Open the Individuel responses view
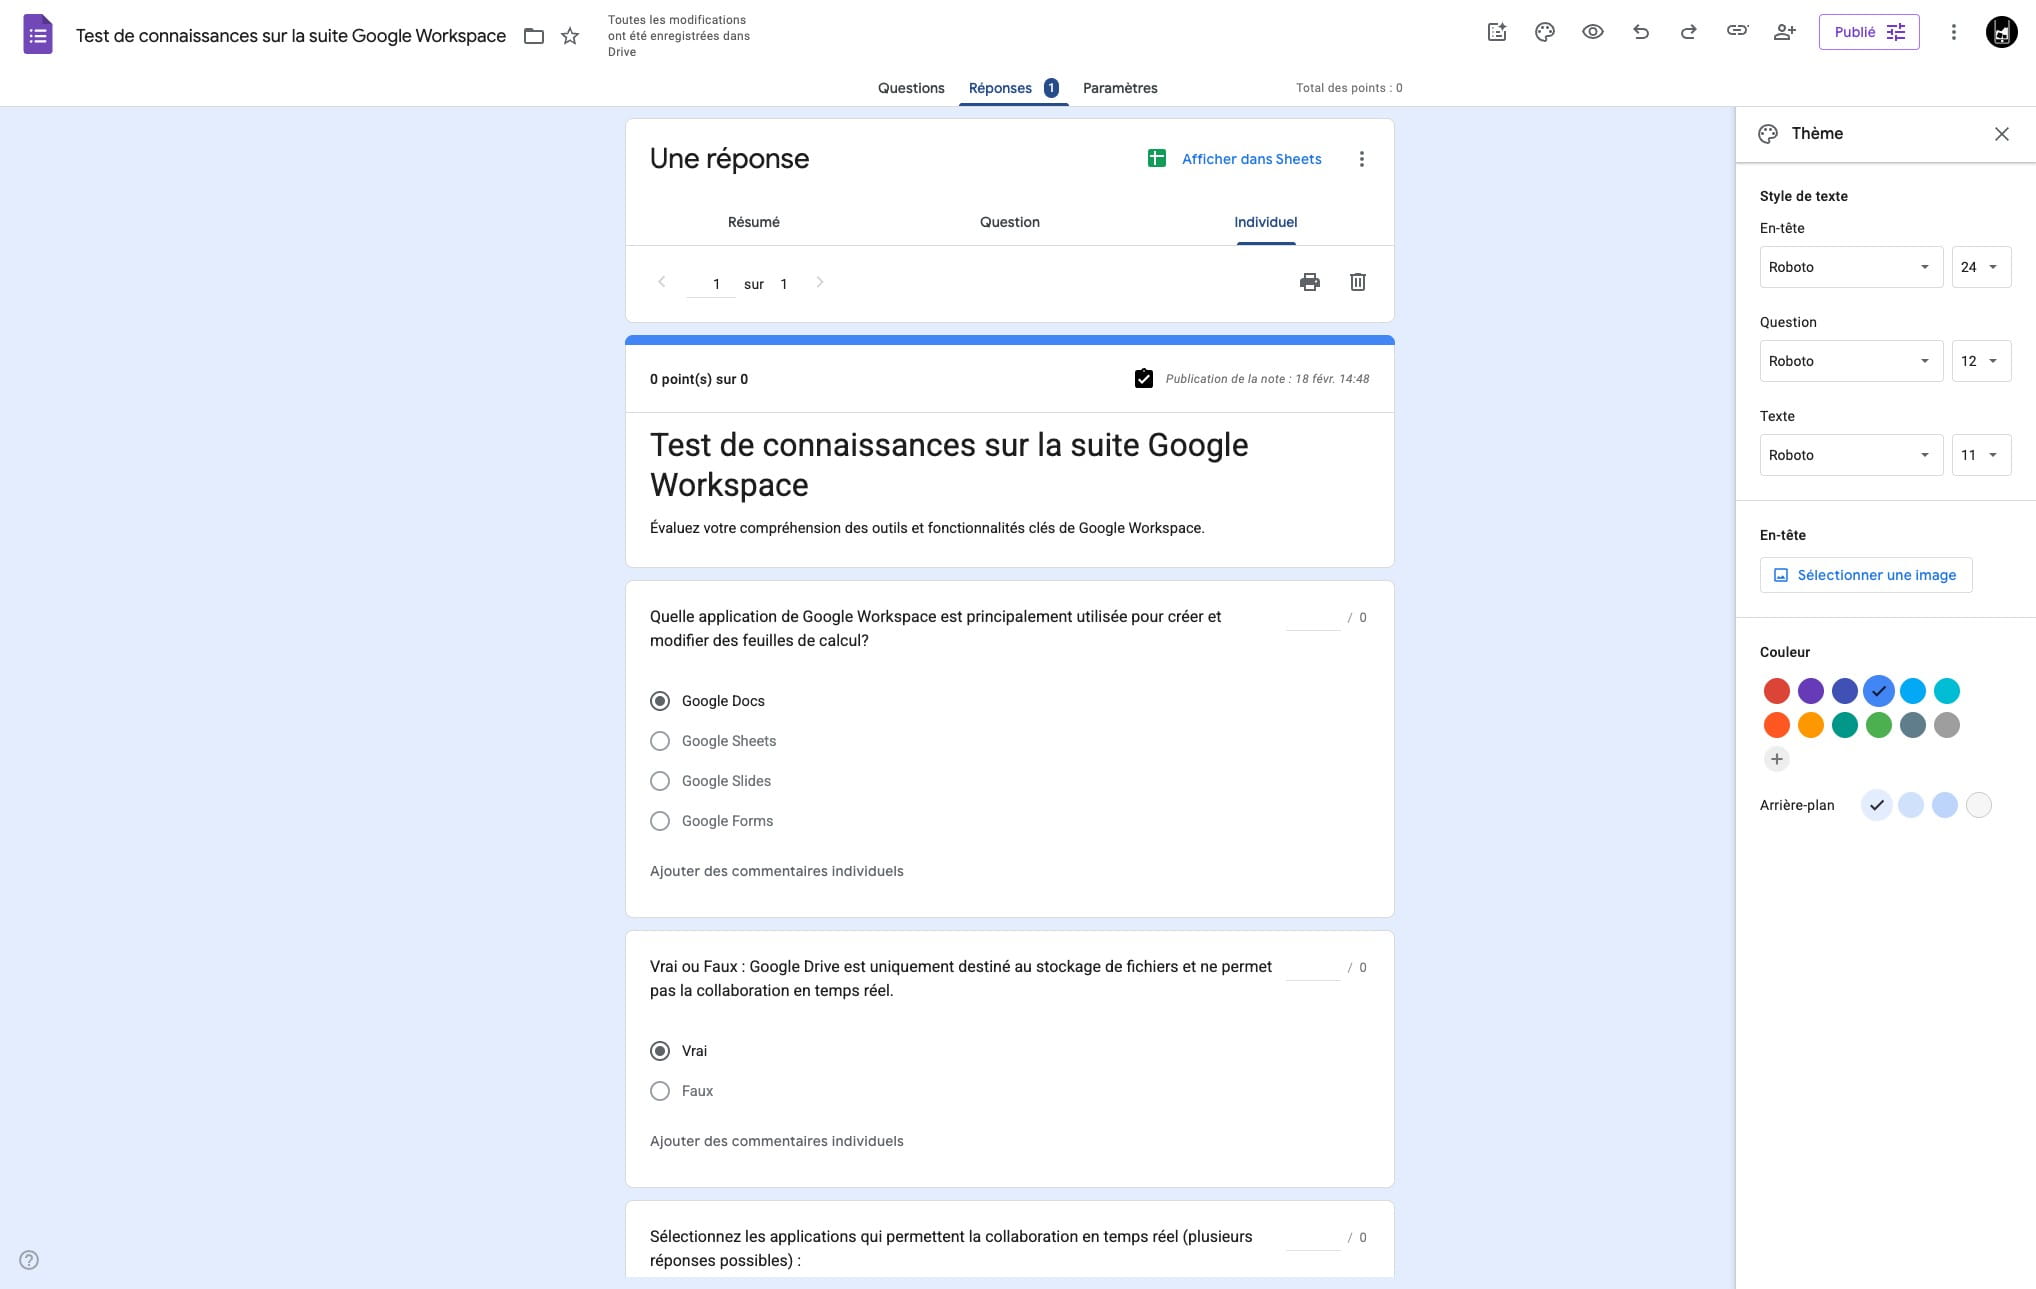 point(1266,222)
